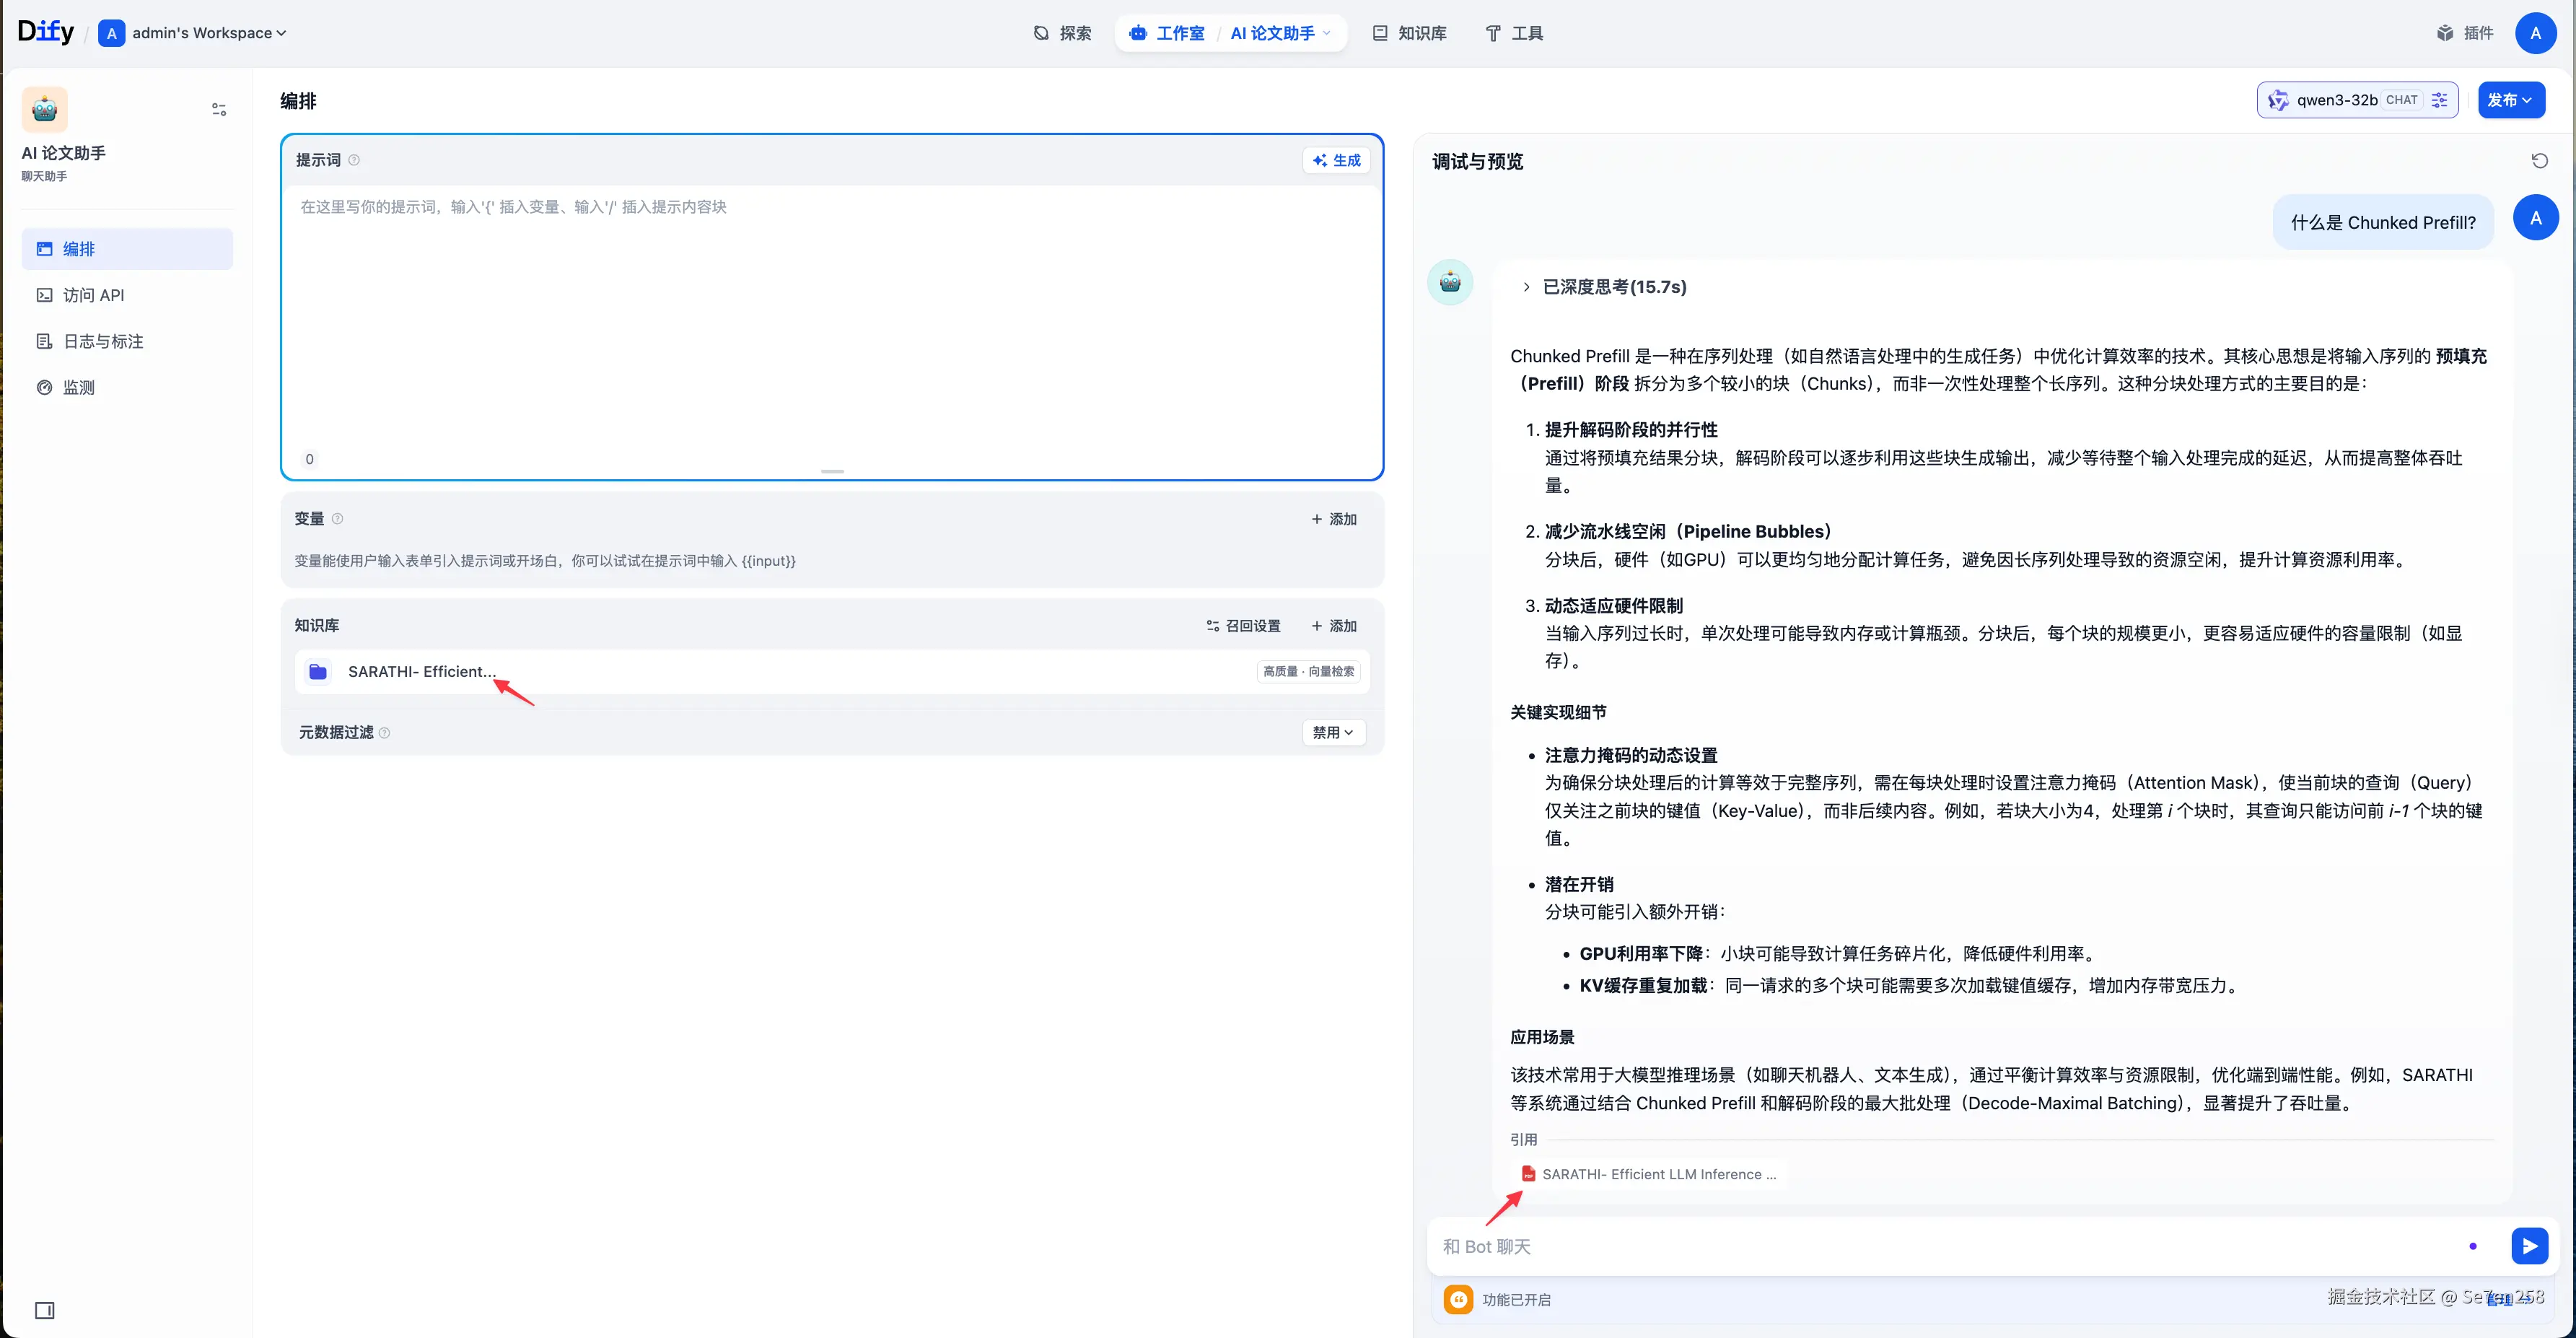
Task: Open the app settings icon beside the robot avatar
Action: click(x=219, y=109)
